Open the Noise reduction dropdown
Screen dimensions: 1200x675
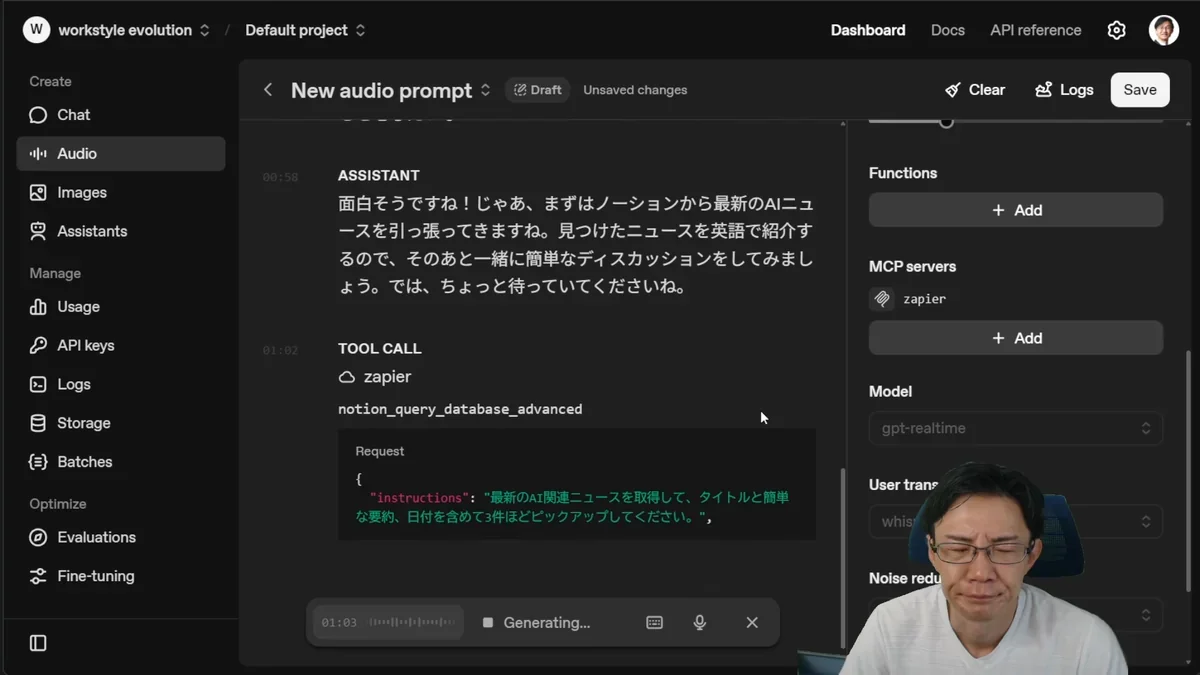[1016, 614]
